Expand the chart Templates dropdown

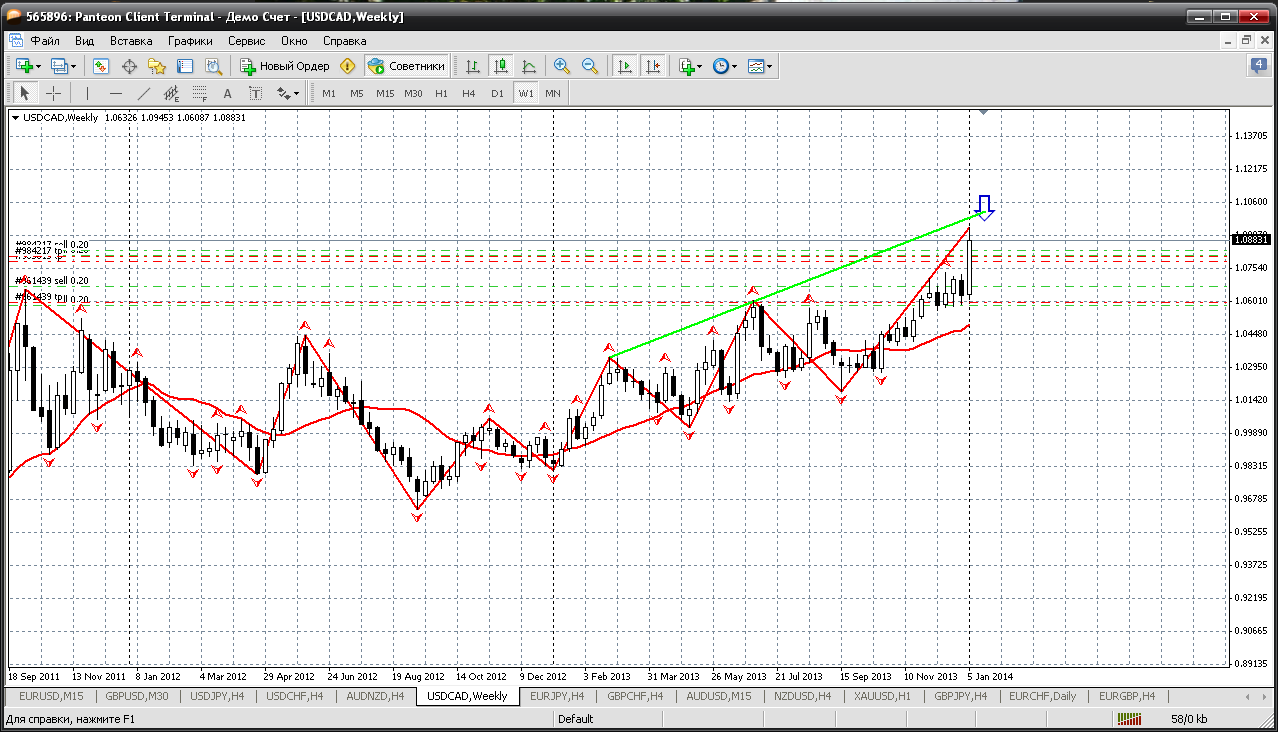760,66
